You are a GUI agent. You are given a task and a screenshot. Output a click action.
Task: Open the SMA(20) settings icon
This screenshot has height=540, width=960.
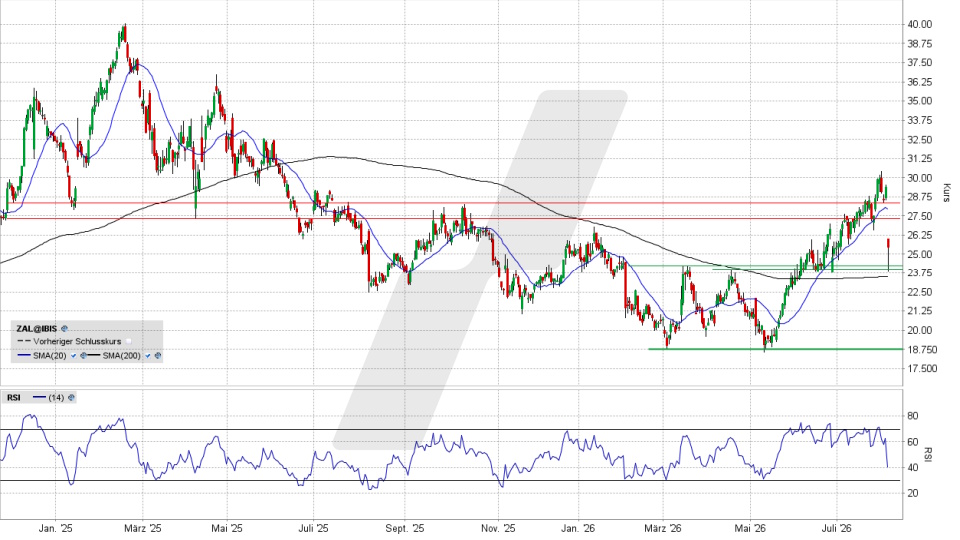83,356
